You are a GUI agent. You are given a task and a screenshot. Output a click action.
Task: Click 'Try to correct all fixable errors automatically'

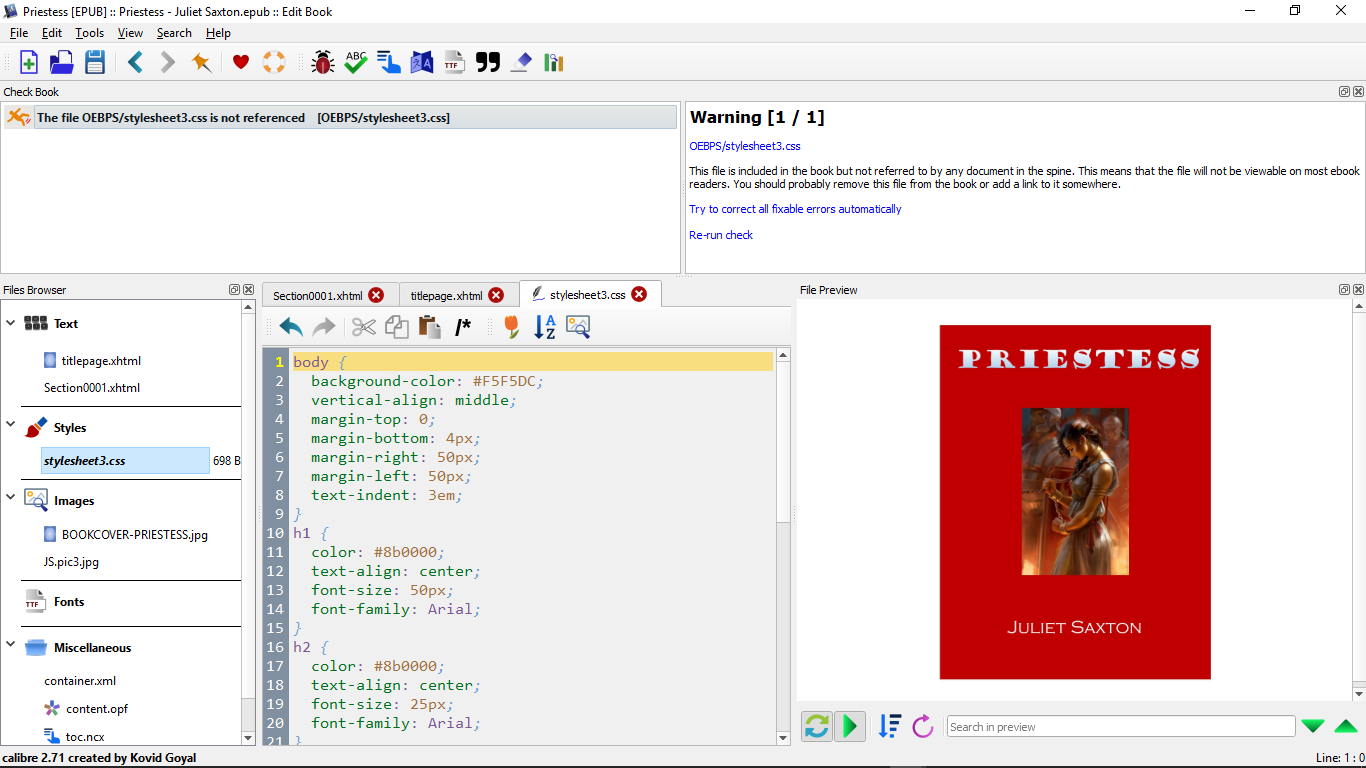(x=795, y=209)
